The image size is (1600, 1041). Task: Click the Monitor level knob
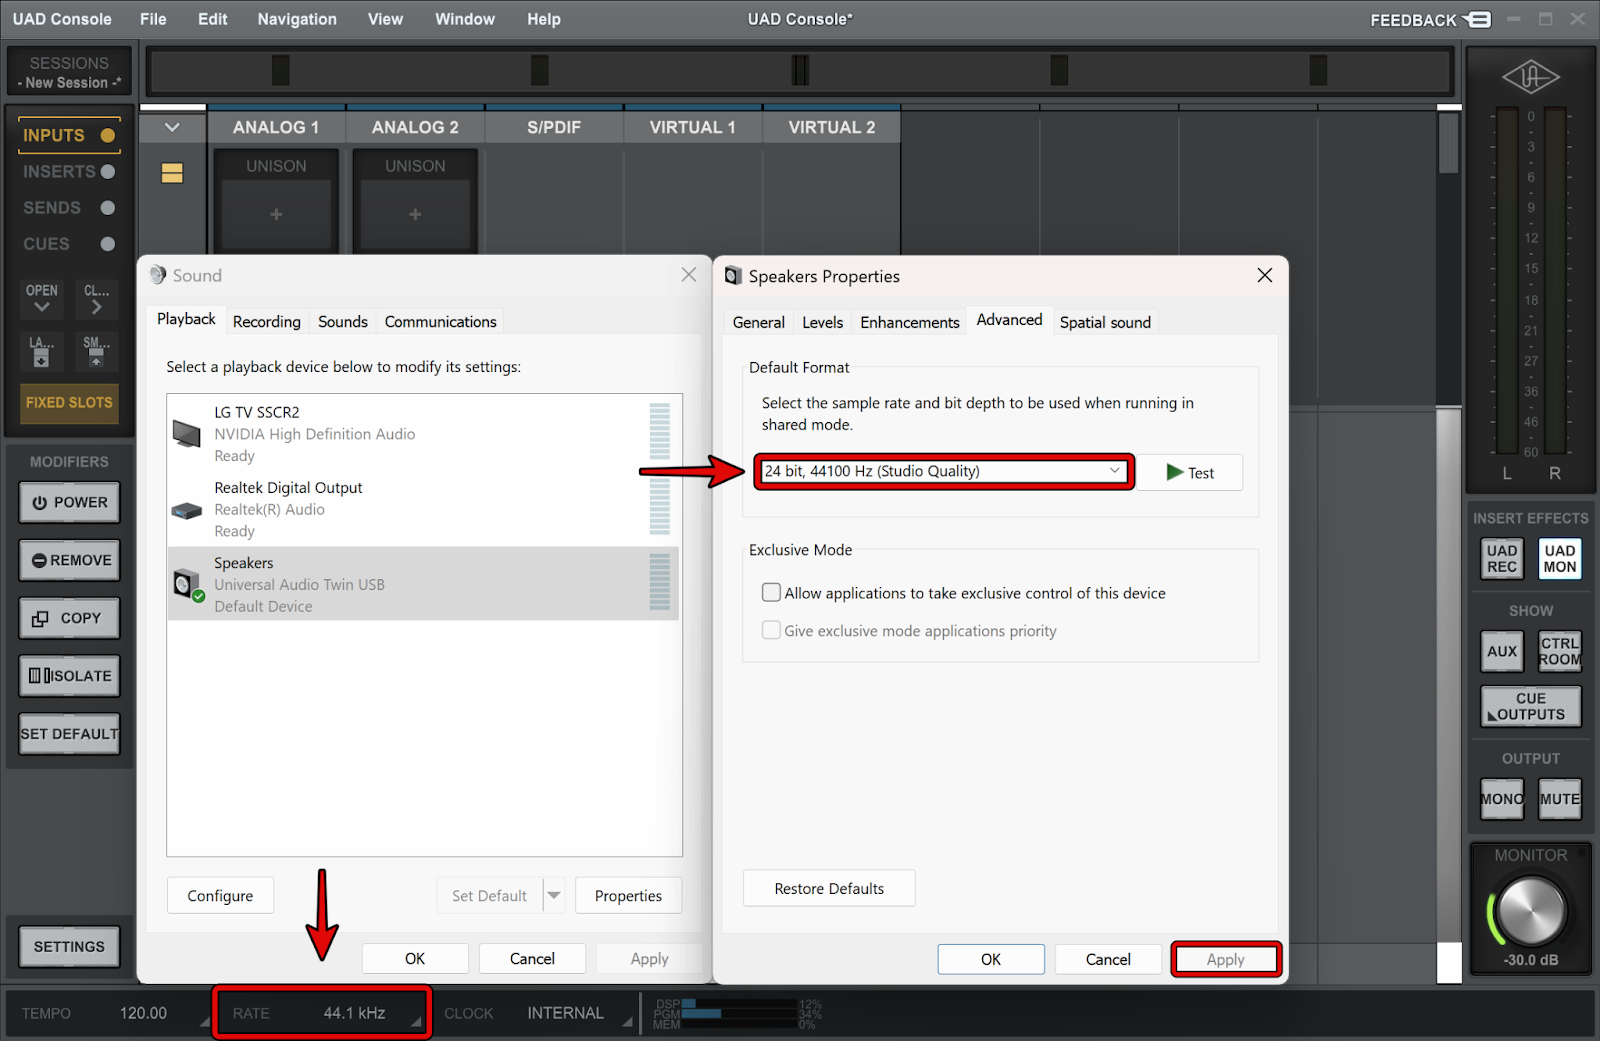[1530, 911]
